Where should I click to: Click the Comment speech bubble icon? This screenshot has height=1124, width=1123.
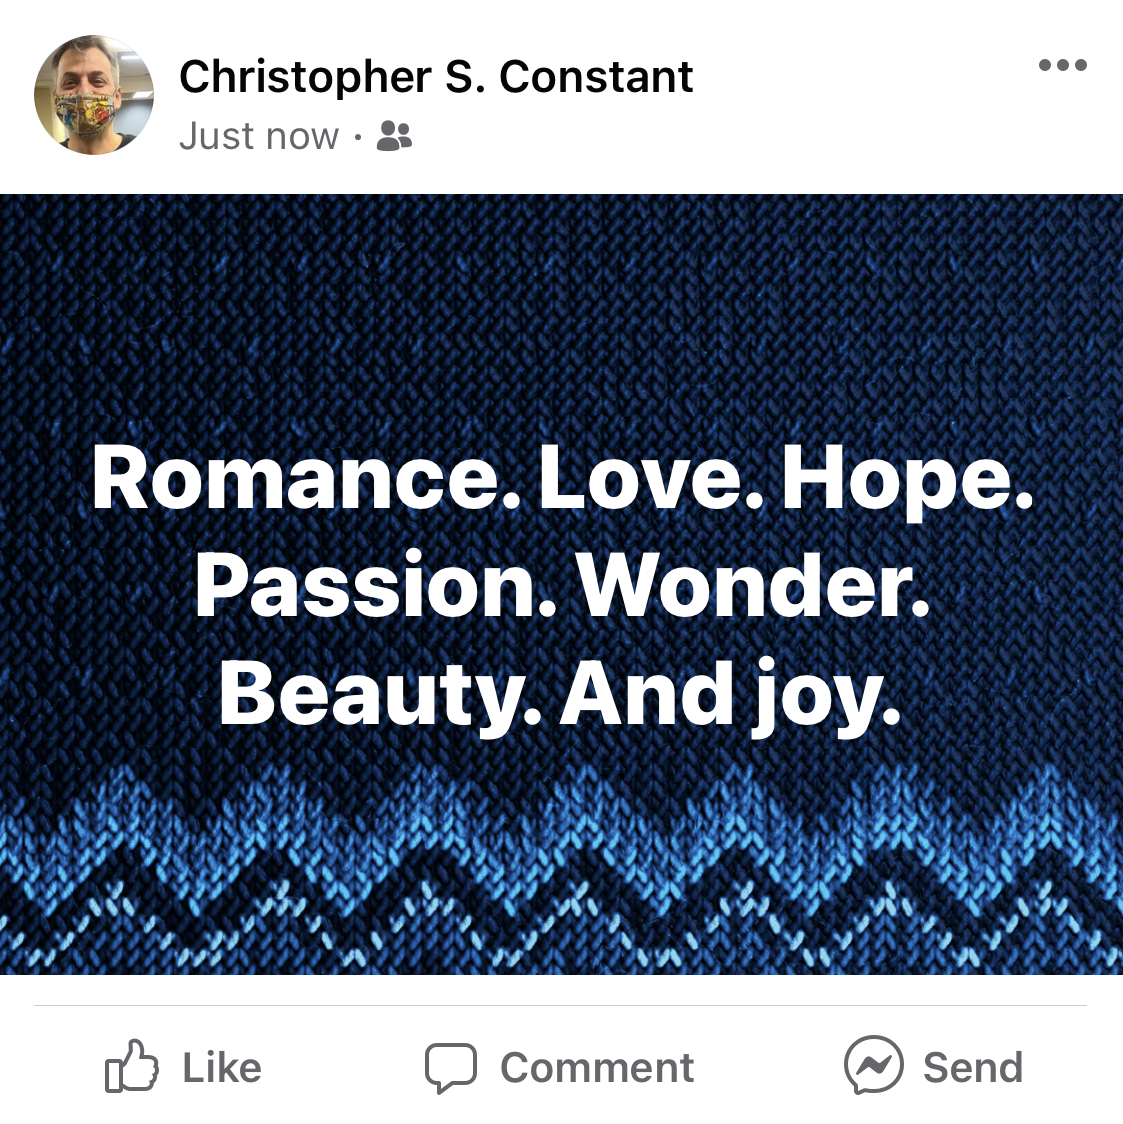[x=451, y=1067]
